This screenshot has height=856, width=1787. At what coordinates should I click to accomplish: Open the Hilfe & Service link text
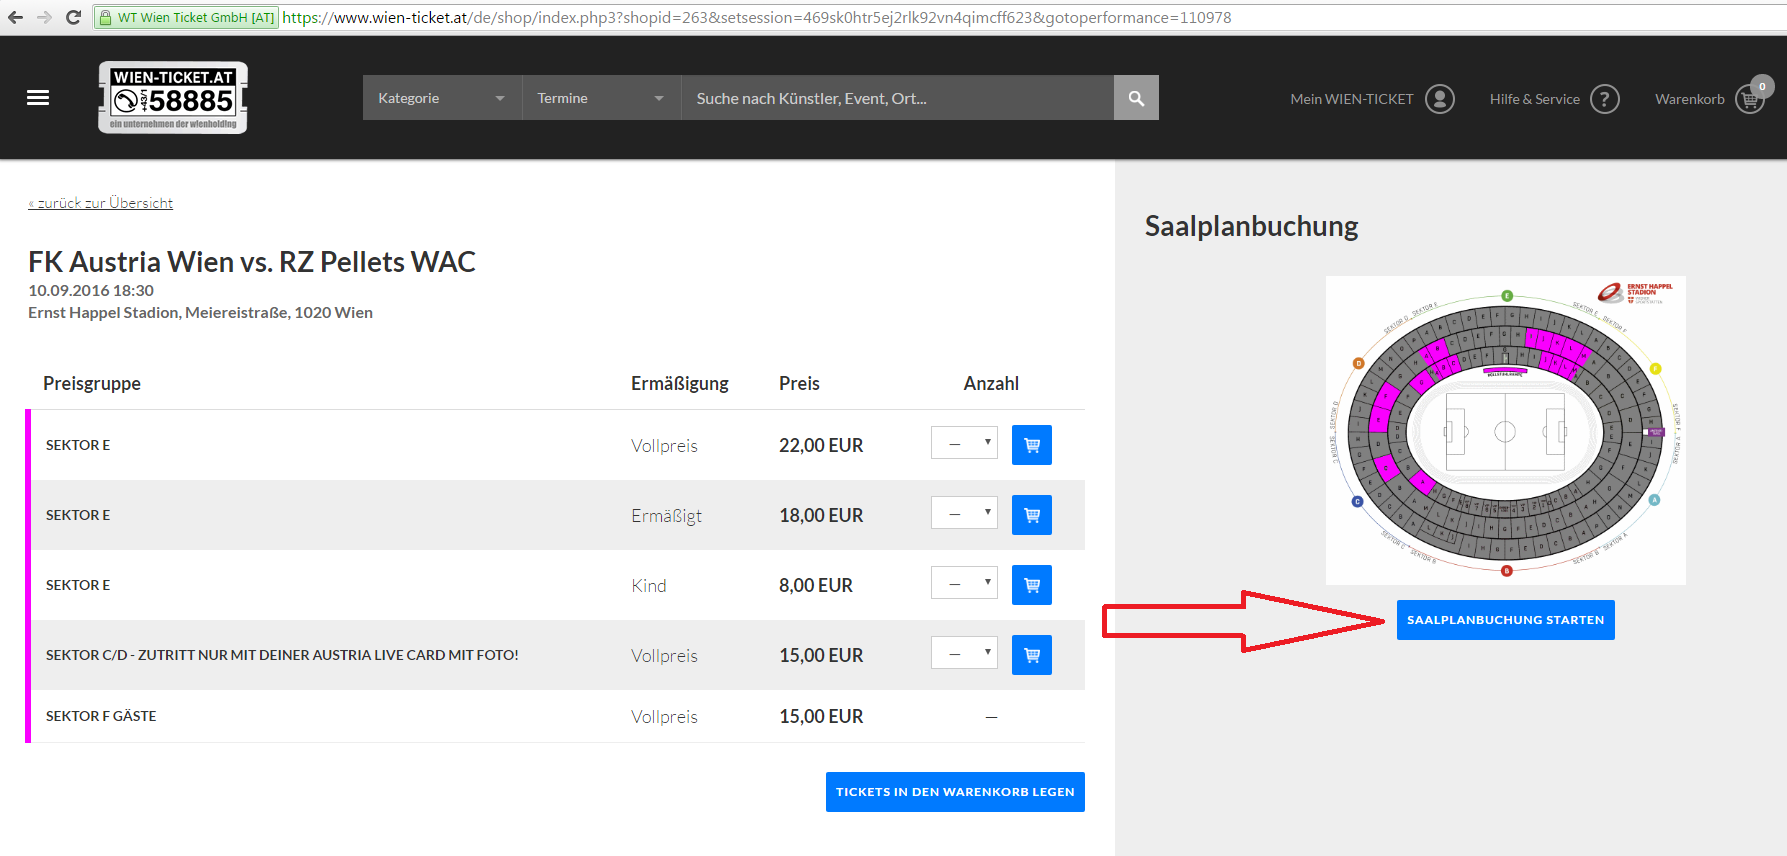1534,99
